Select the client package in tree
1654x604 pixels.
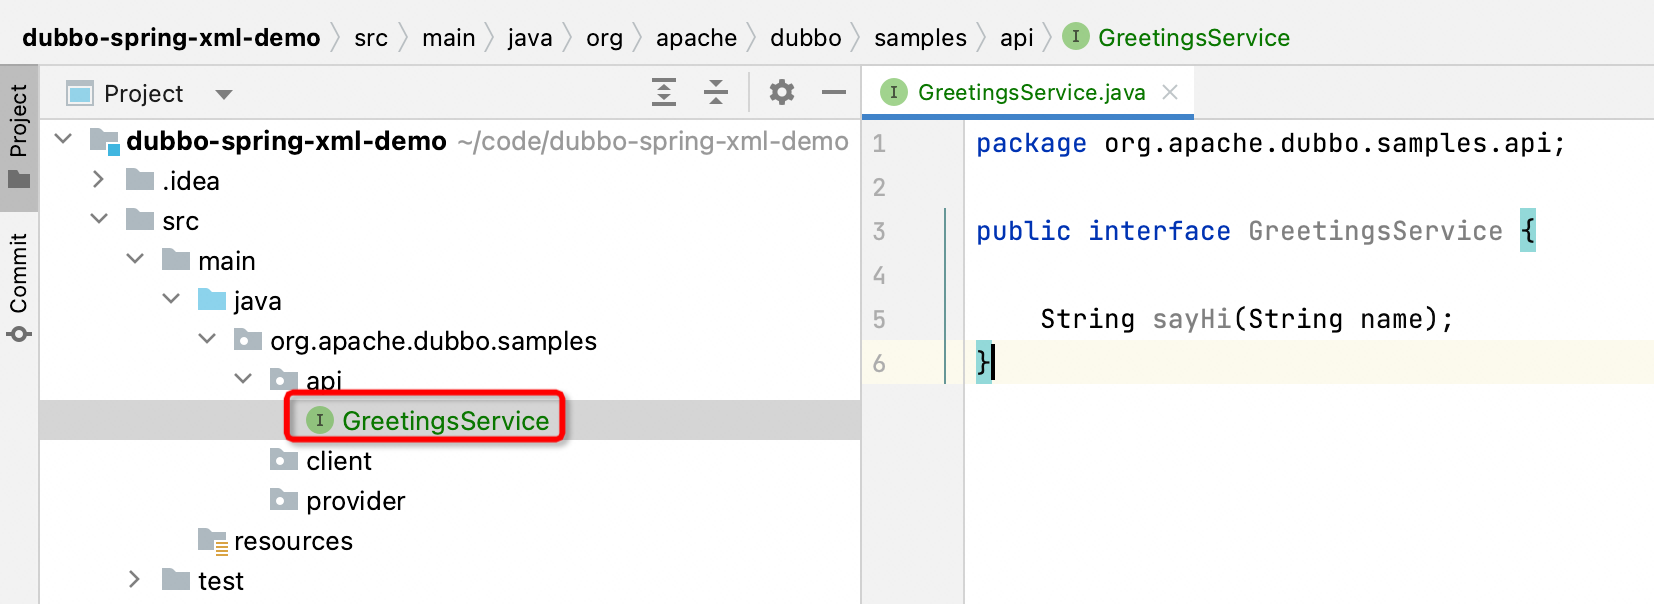[338, 461]
